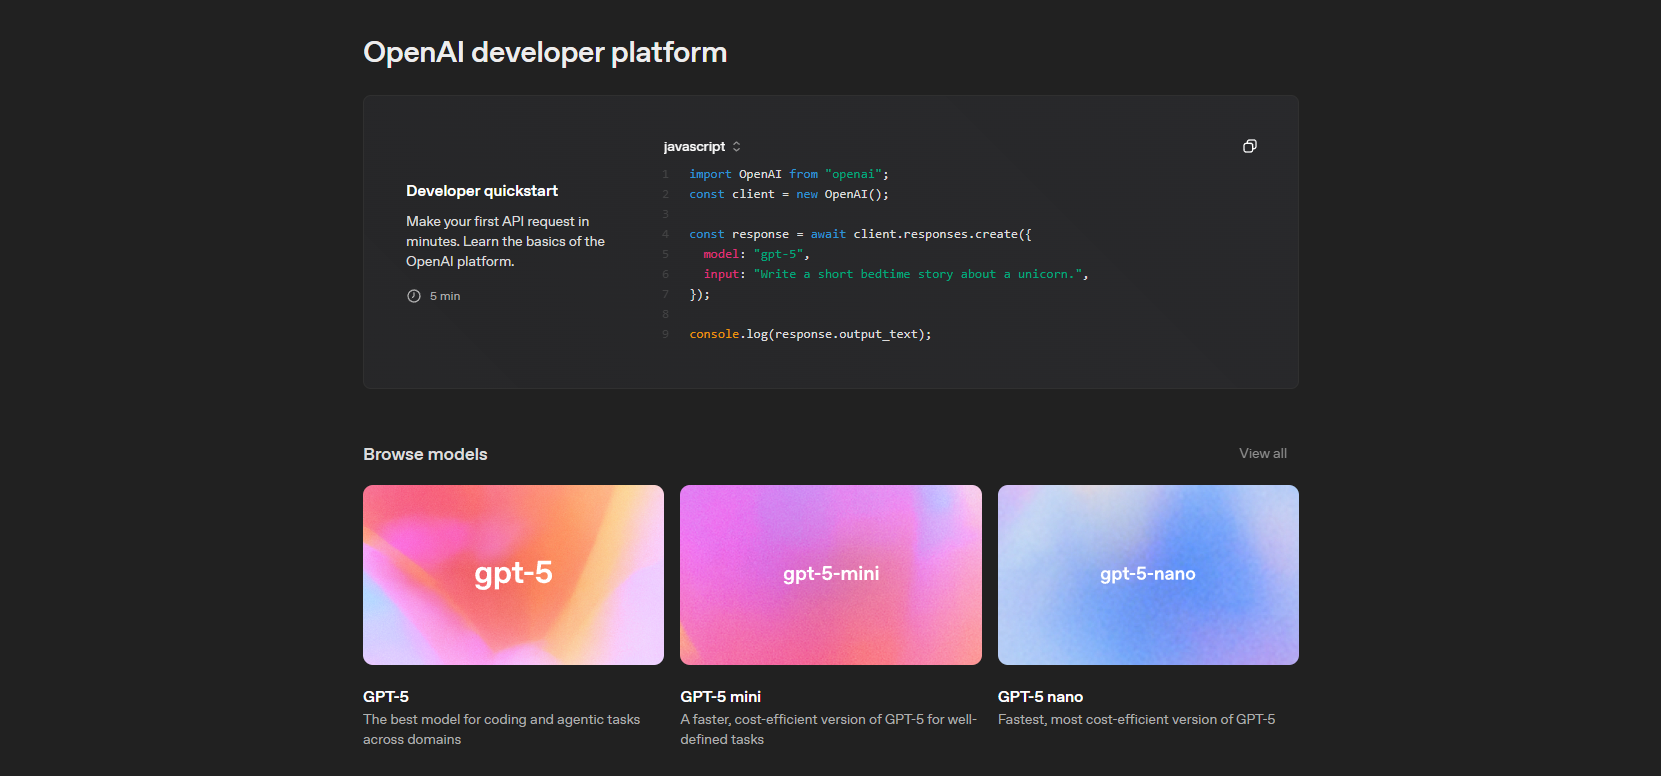Open the gpt-5-mini model card image
1661x776 pixels.
click(x=831, y=575)
